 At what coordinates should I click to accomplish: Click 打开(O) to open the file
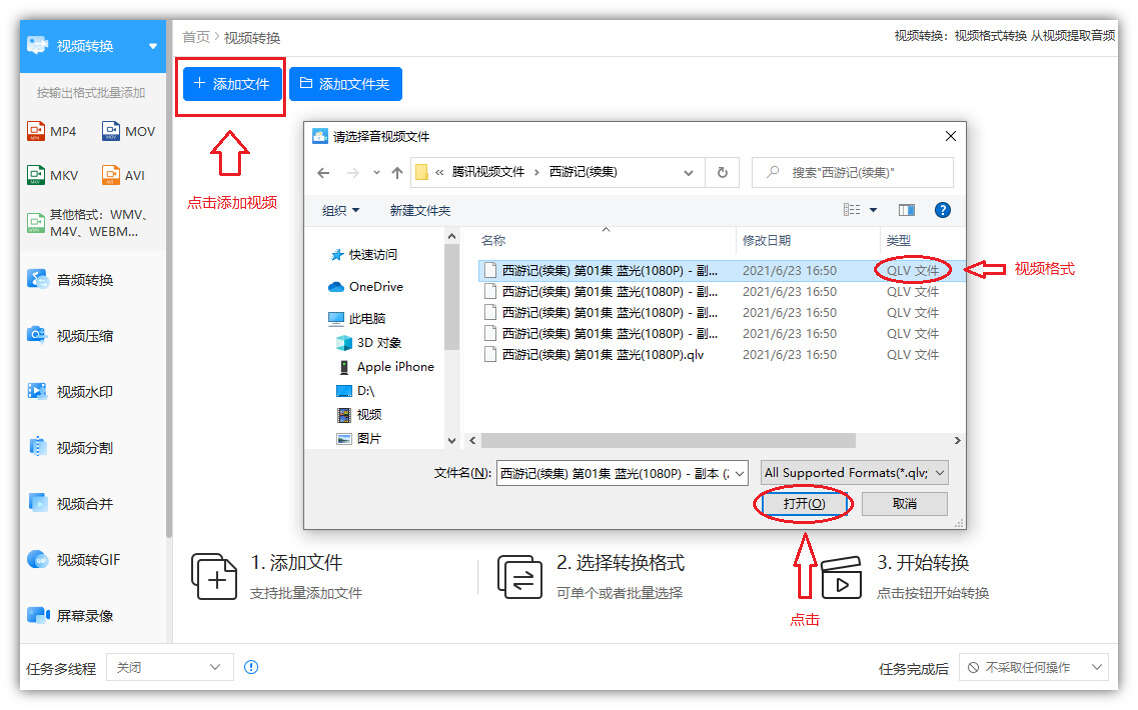(x=804, y=503)
